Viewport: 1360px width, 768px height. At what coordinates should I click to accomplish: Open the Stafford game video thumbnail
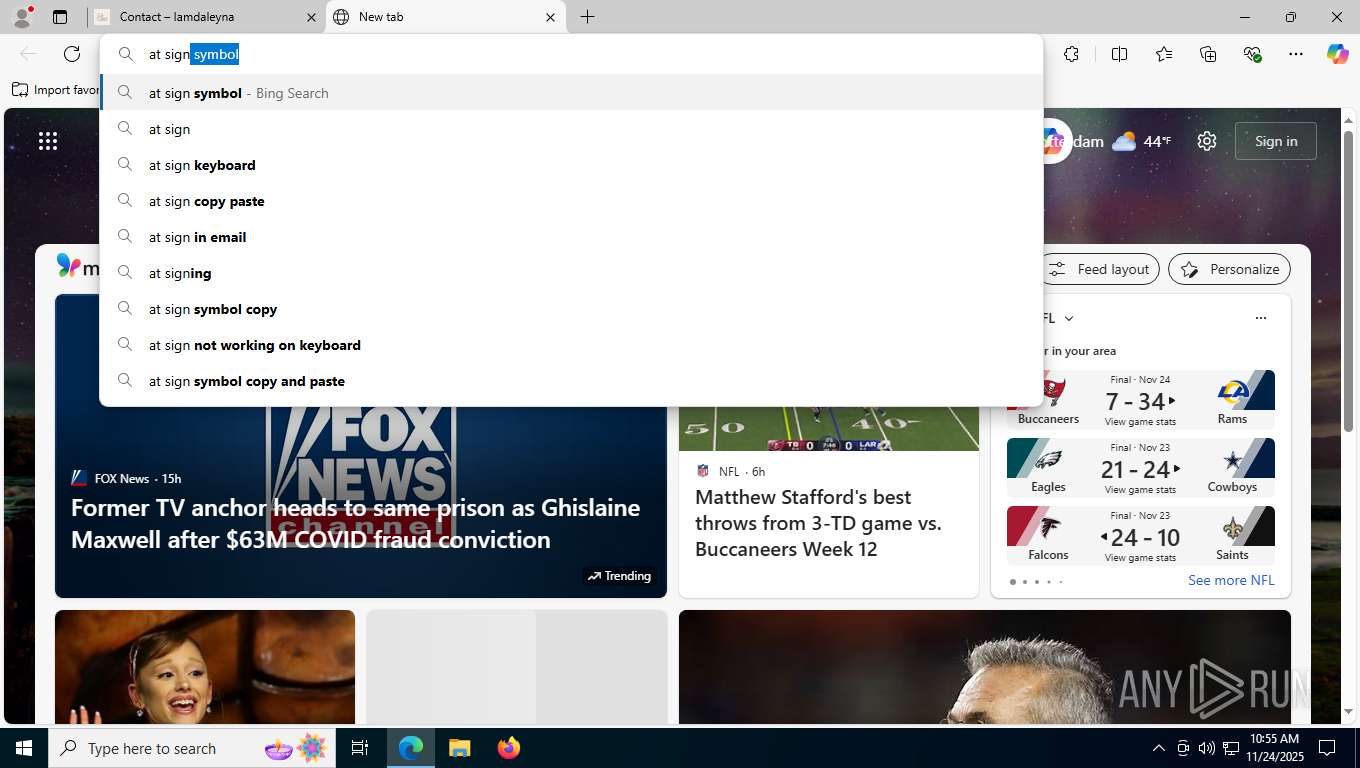coord(829,428)
